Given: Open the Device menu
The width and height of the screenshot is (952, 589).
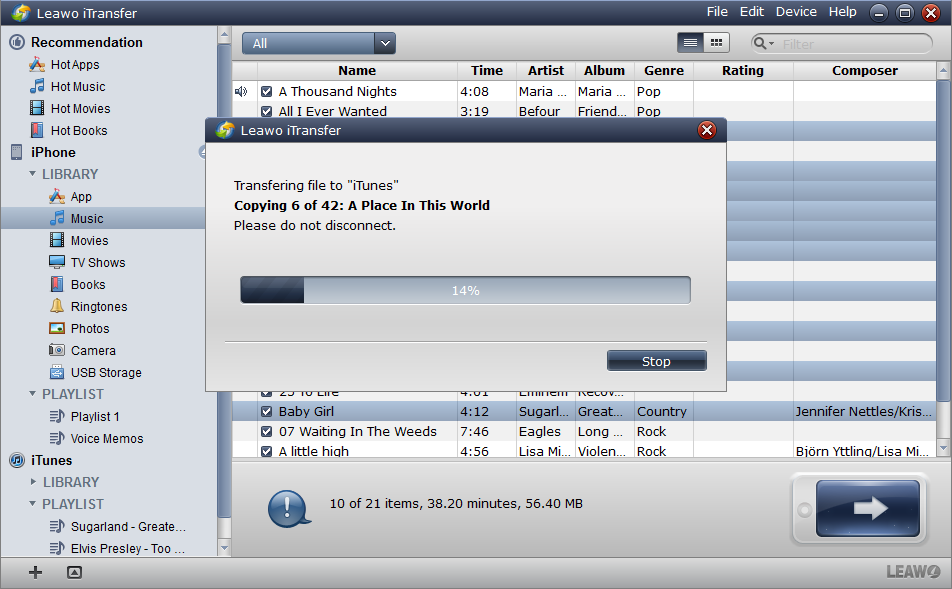Looking at the screenshot, I should (x=796, y=12).
